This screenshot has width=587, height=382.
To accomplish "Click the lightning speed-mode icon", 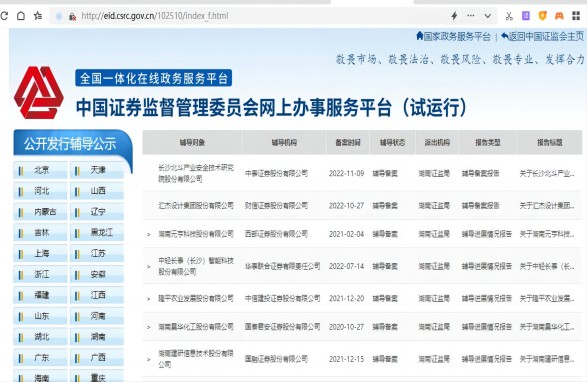I will click(454, 16).
